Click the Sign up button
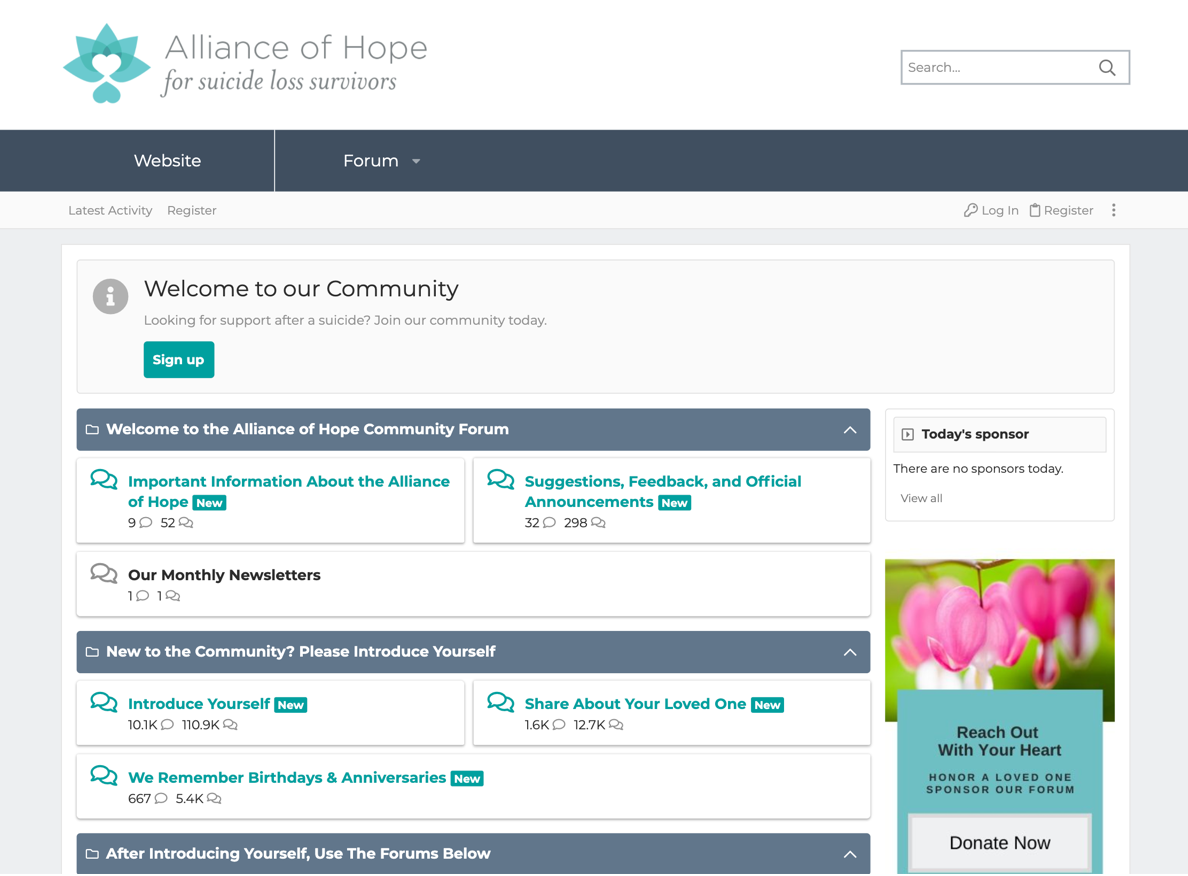The image size is (1188, 876). 178,359
